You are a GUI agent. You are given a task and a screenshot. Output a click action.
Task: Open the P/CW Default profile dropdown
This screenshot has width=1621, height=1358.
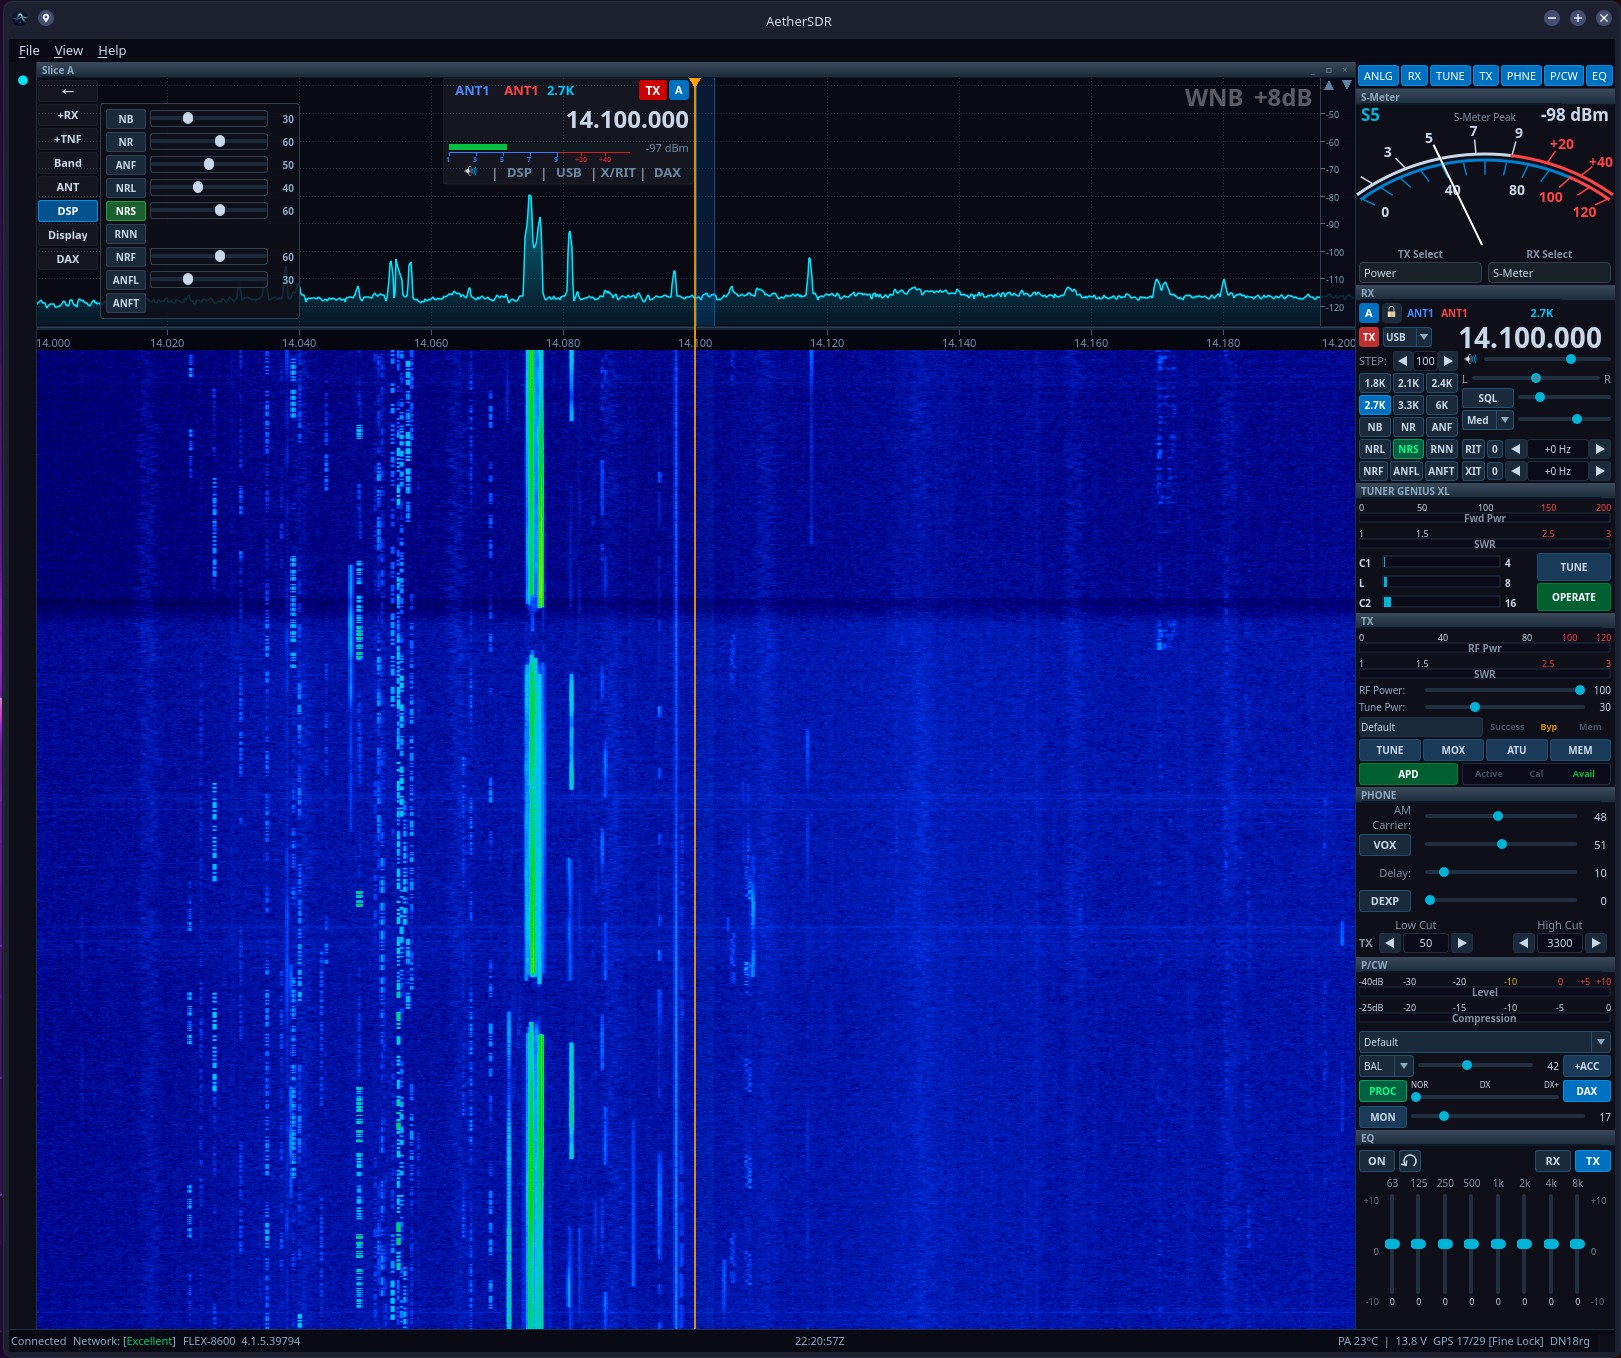coord(1484,1042)
